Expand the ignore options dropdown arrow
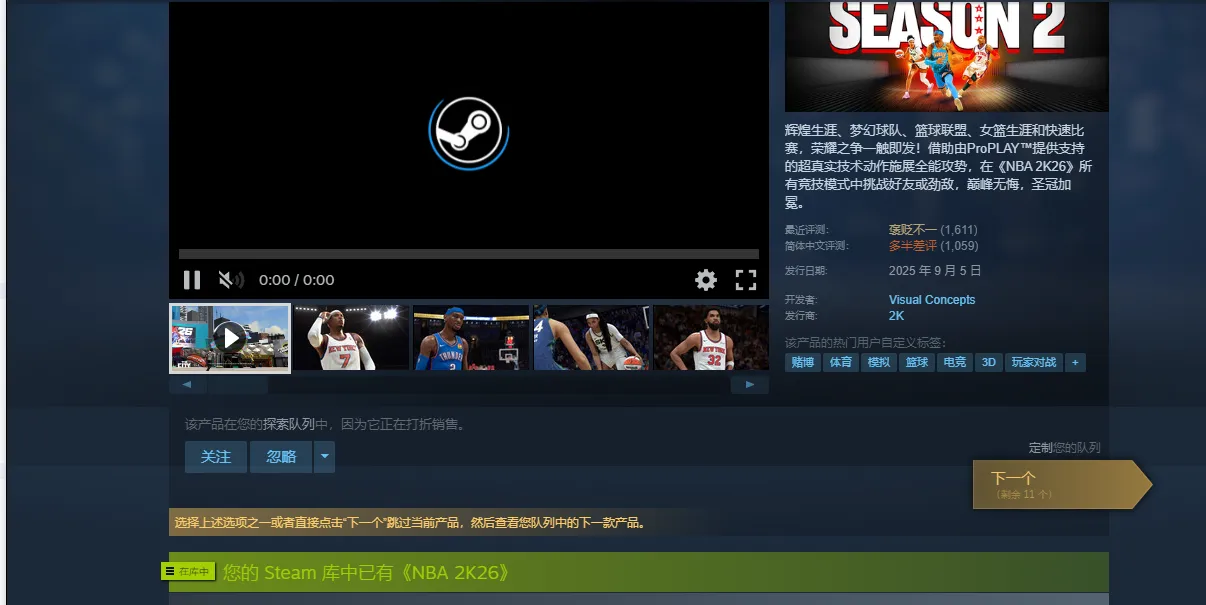 324,457
